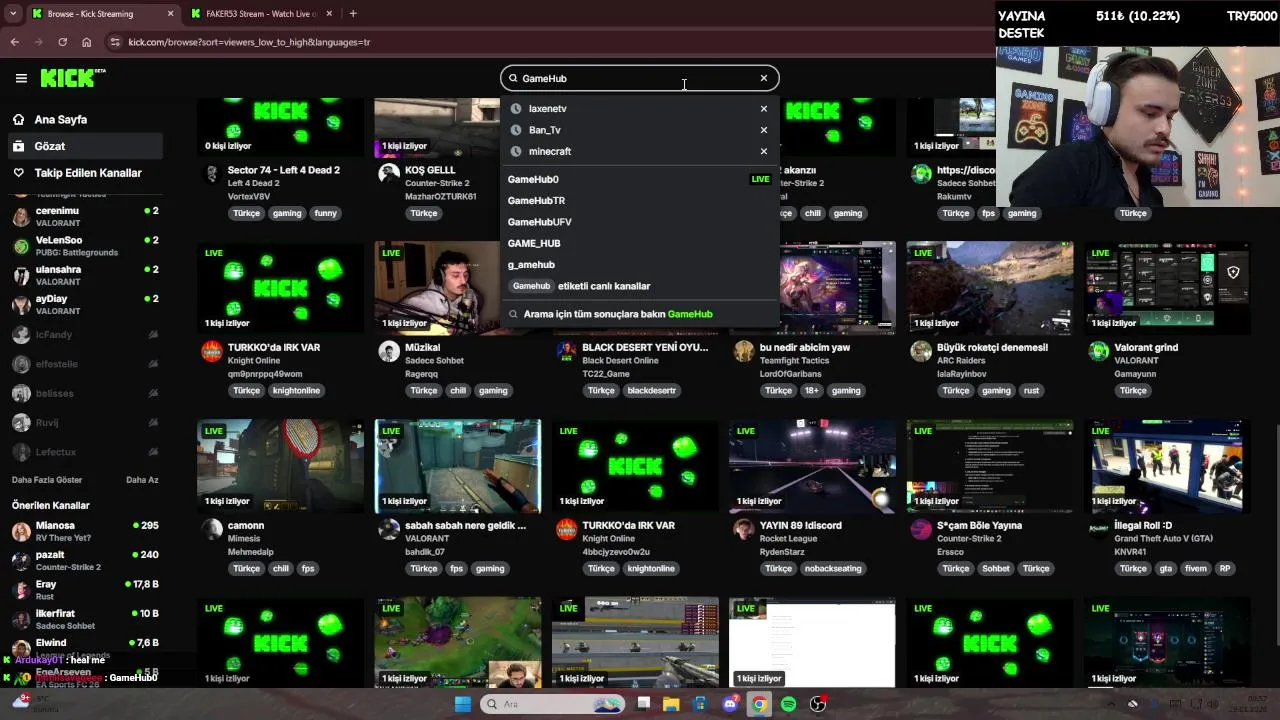Open the browser tab search dropdown
Screen dimensions: 1280x720
click(13, 14)
